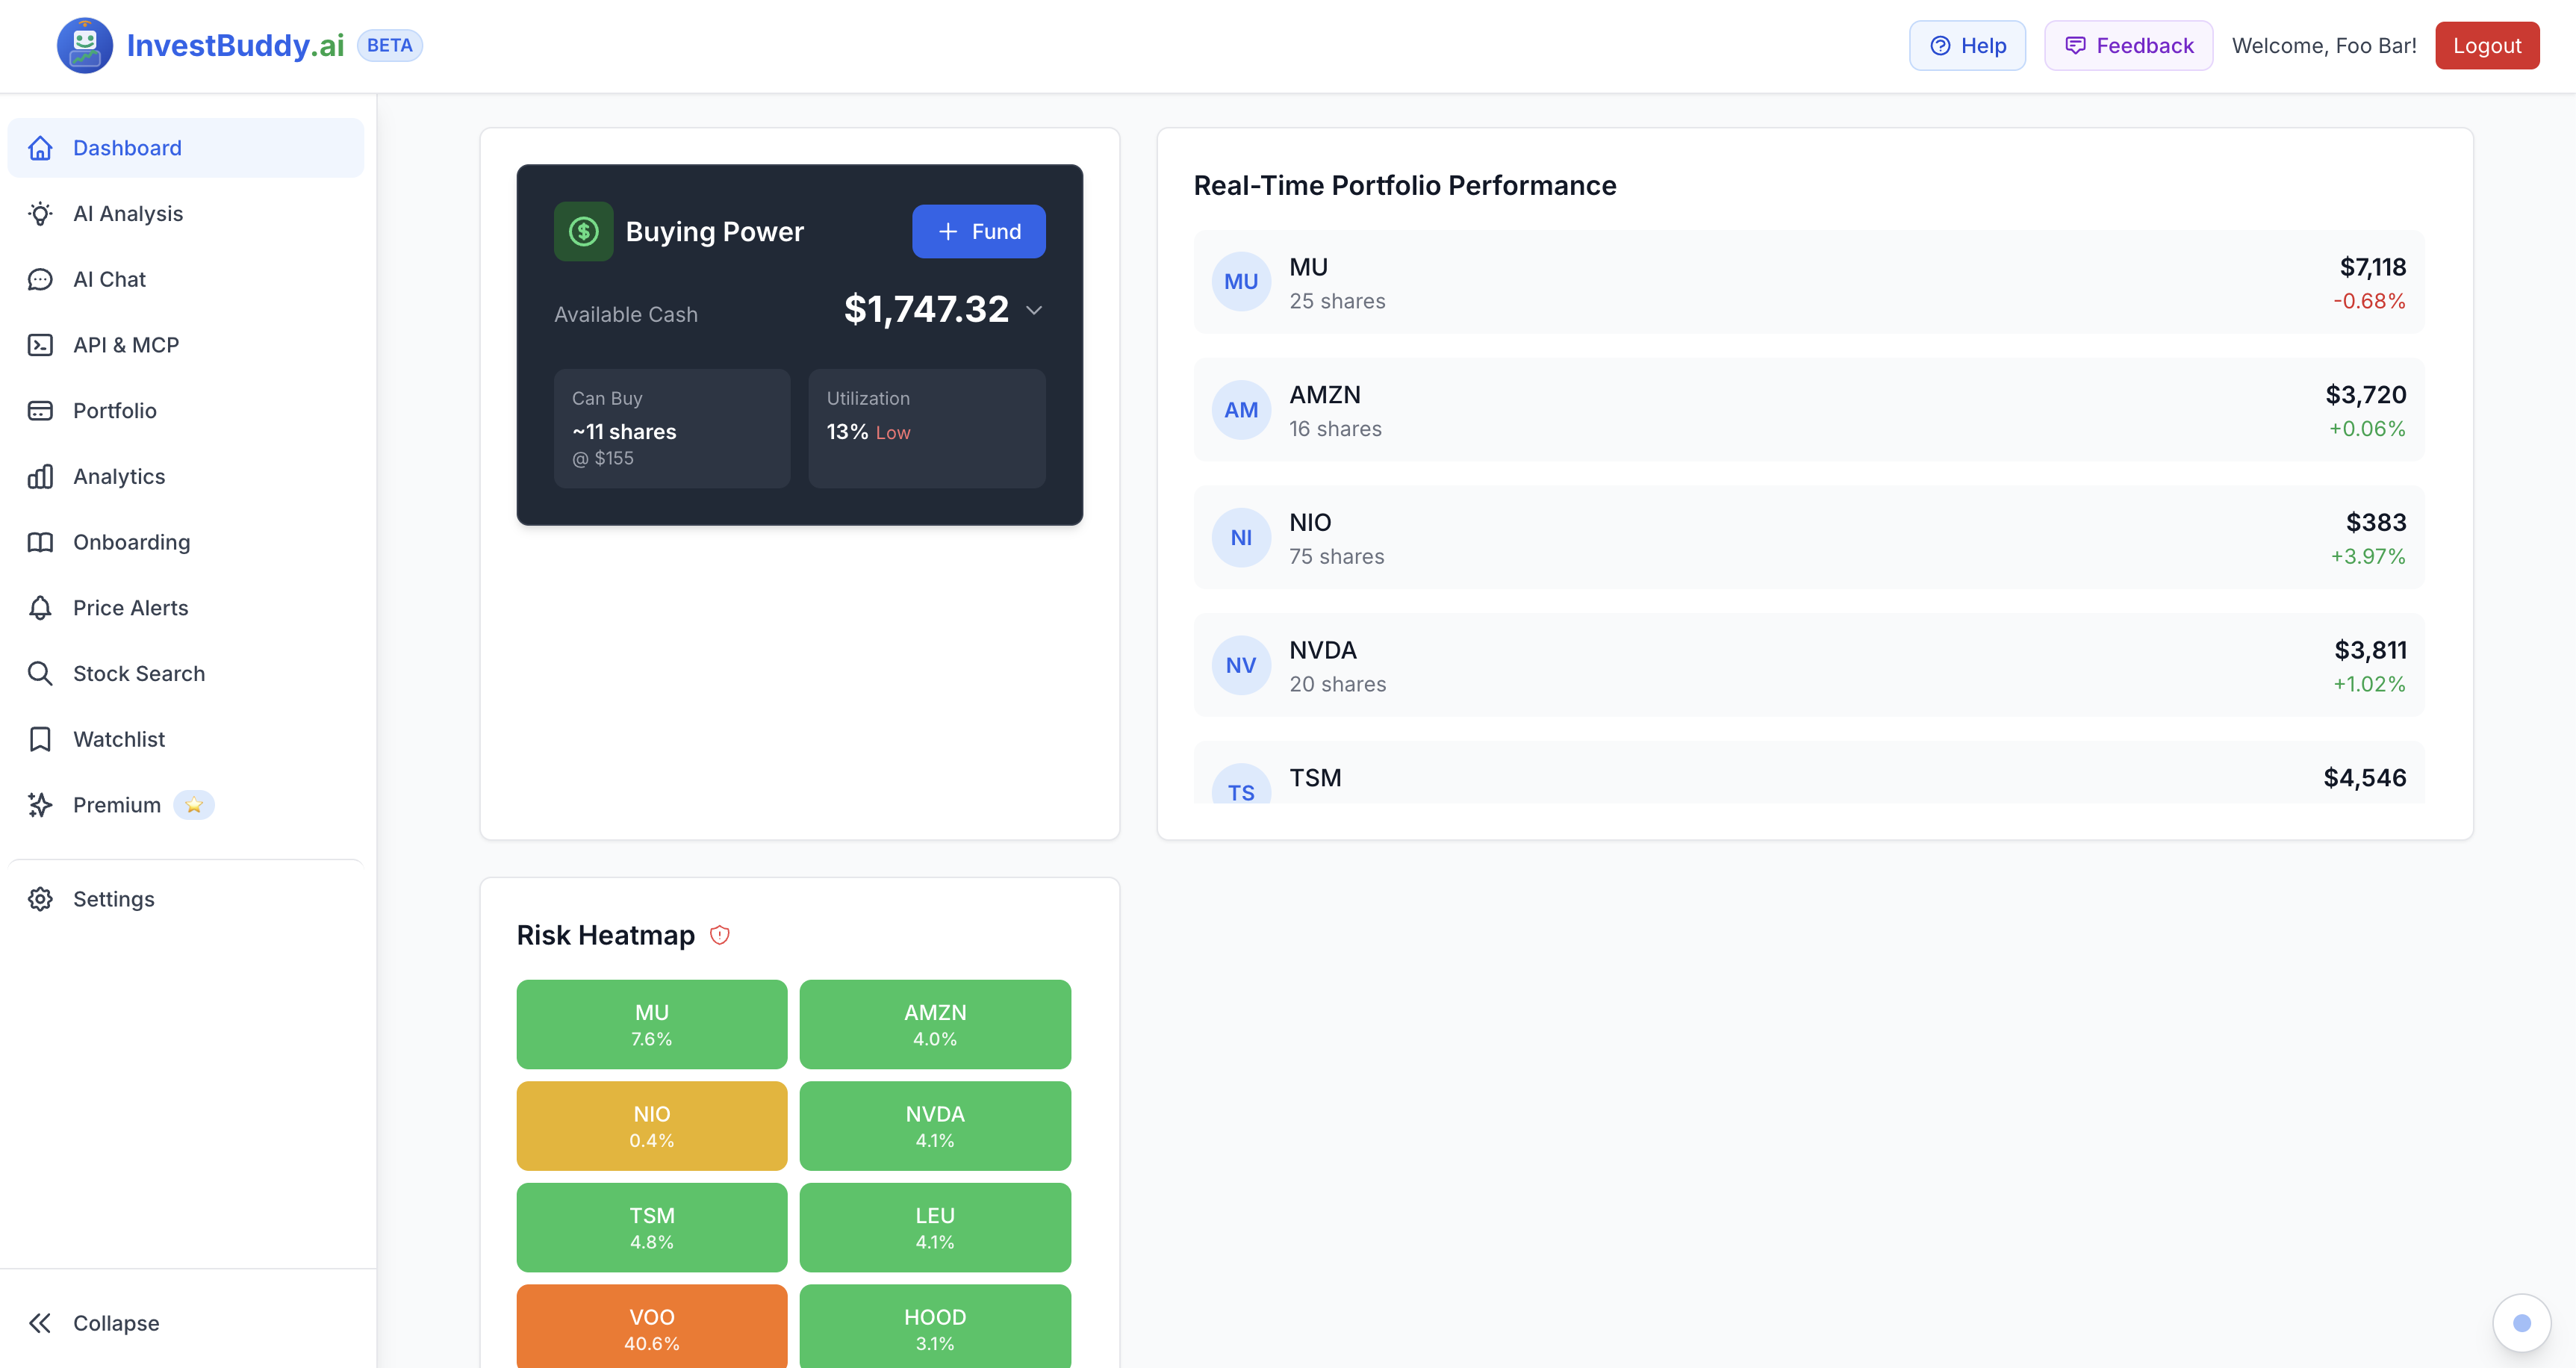Expand the Available Cash amount chevron
Screen dimensions: 2576x1368
coord(1034,310)
